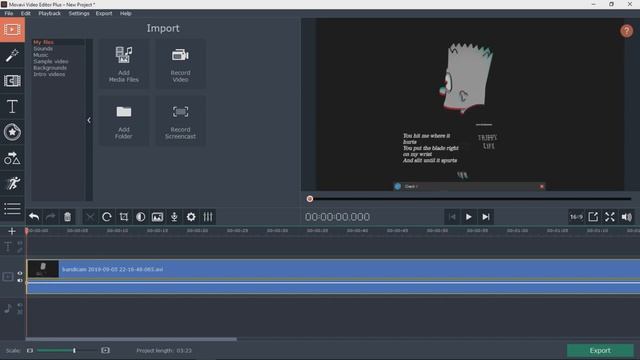Click the timeline scale slider handle
Viewport: 640px width, 360px height.
74,350
